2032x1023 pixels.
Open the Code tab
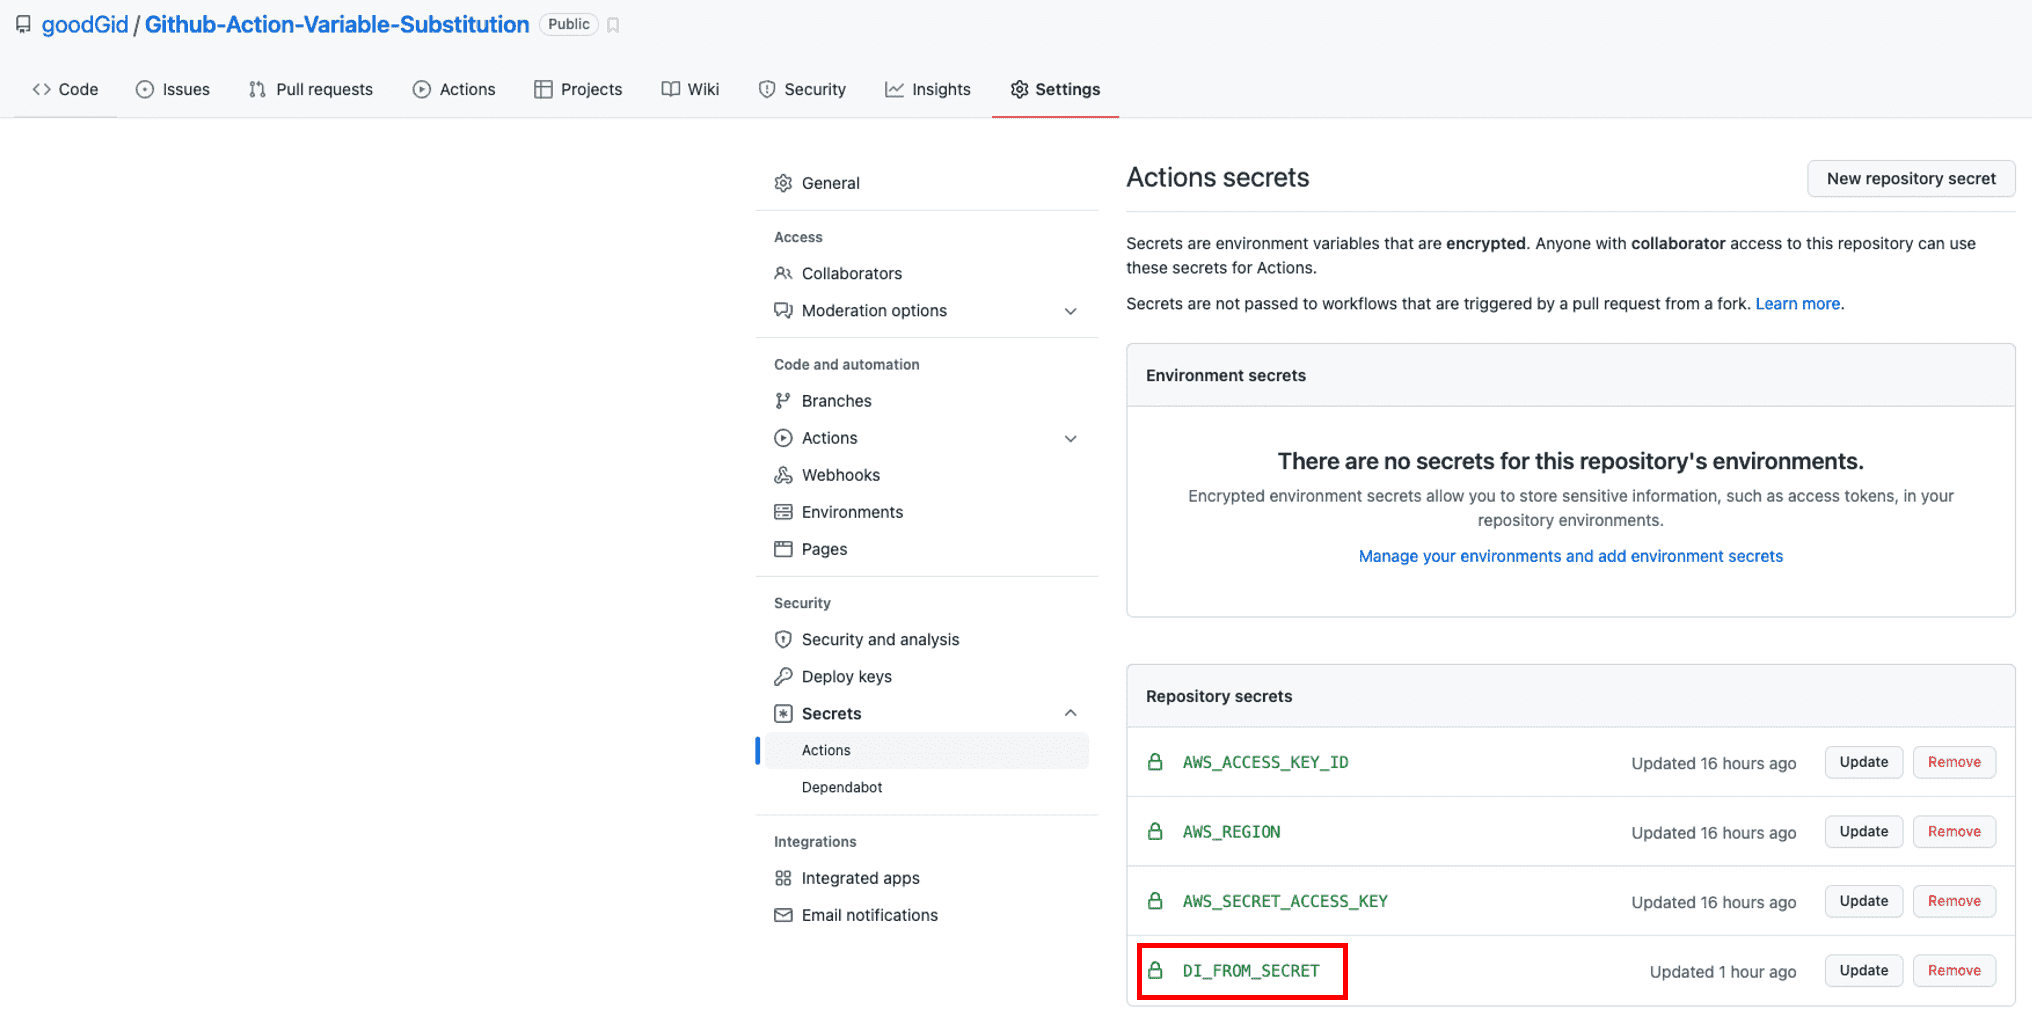coord(65,89)
